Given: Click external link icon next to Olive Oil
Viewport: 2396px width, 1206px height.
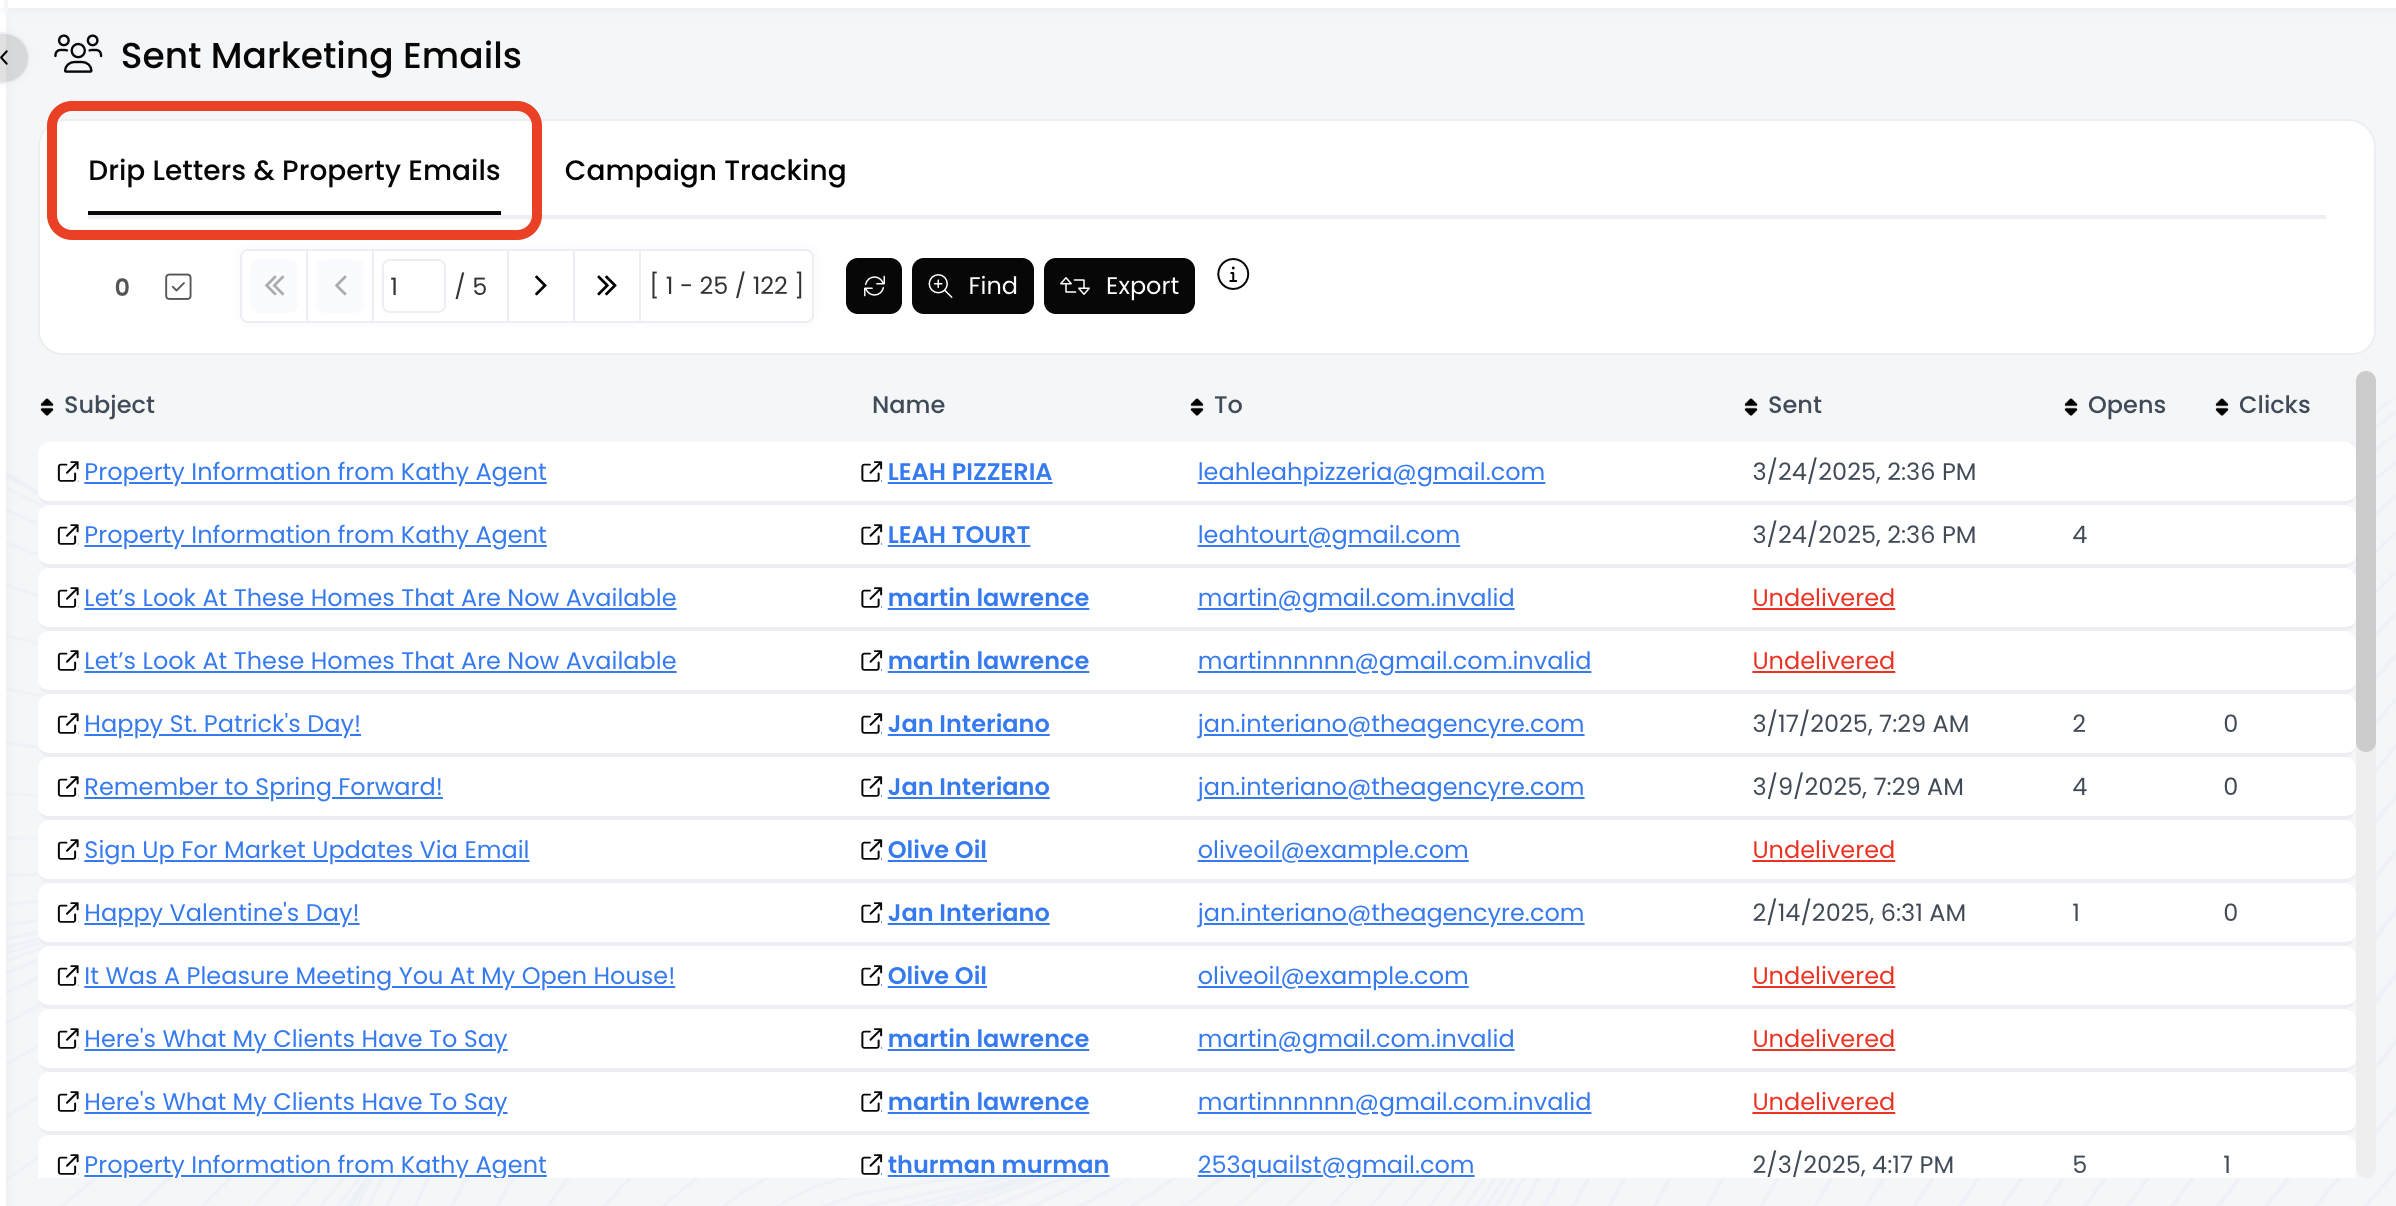Looking at the screenshot, I should point(871,850).
